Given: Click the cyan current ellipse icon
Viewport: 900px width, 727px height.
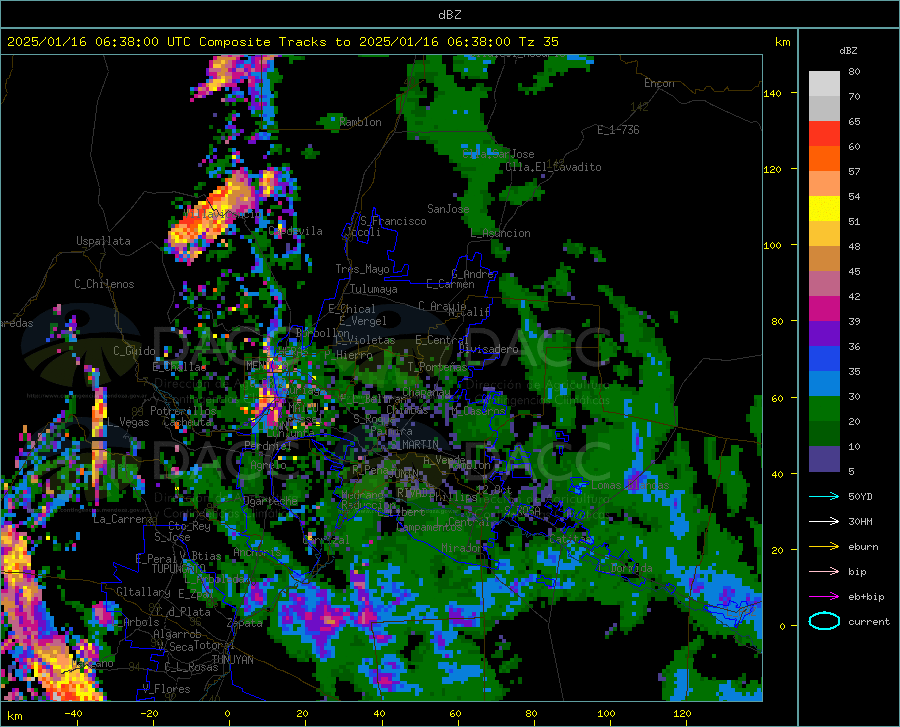Looking at the screenshot, I should coord(824,621).
